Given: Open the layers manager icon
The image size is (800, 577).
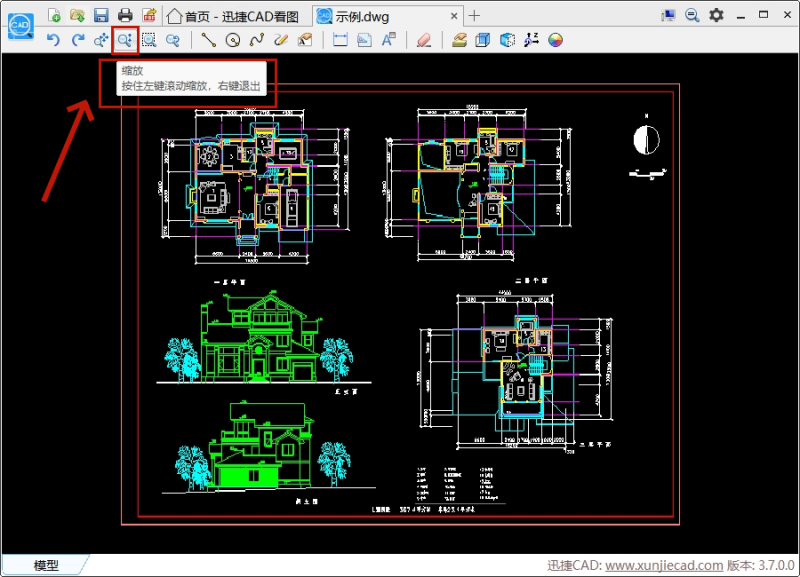Looking at the screenshot, I should point(459,40).
